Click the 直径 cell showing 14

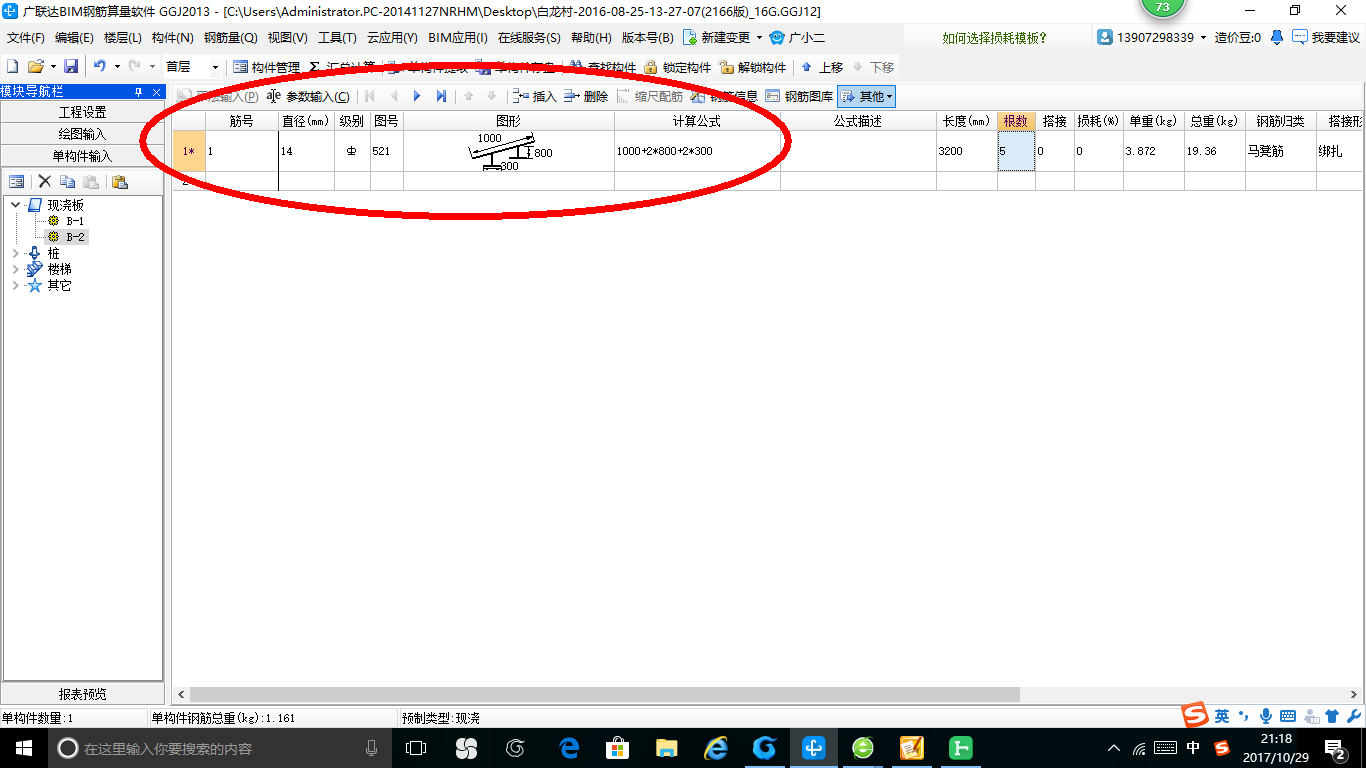(306, 151)
